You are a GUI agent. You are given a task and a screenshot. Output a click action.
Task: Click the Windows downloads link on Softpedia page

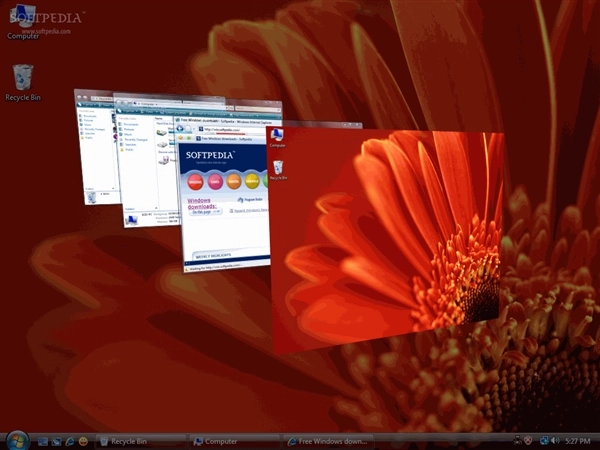205,203
